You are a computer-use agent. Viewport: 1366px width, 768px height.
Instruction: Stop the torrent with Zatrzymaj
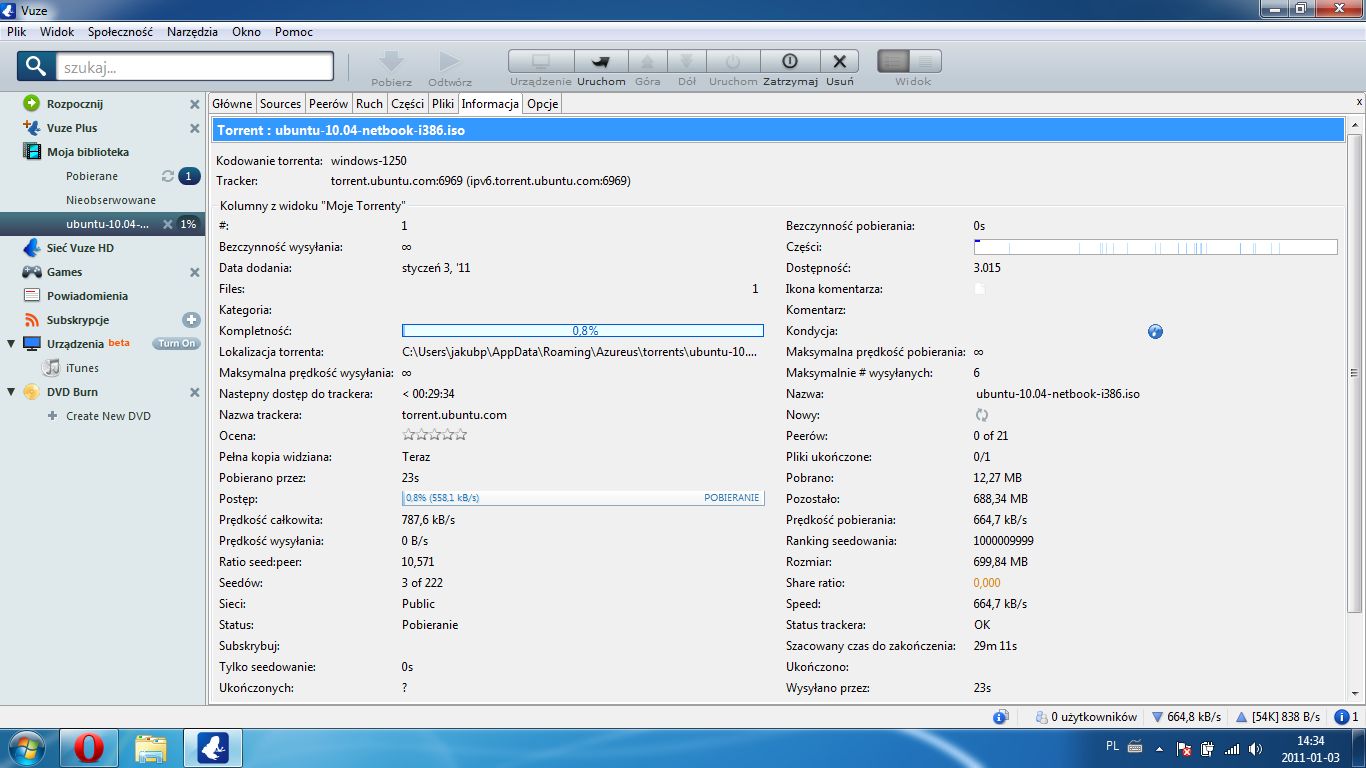coord(790,62)
